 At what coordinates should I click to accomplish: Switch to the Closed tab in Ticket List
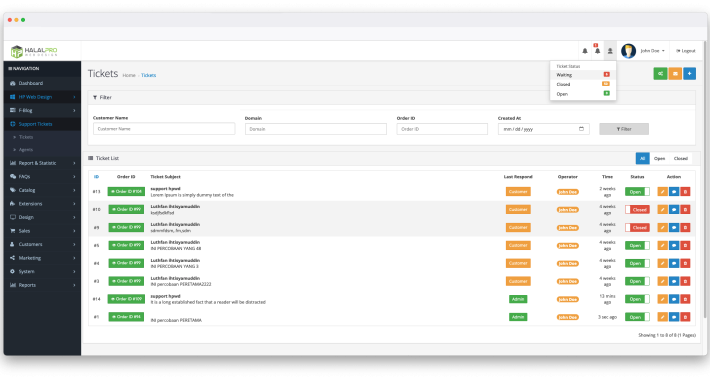click(681, 159)
